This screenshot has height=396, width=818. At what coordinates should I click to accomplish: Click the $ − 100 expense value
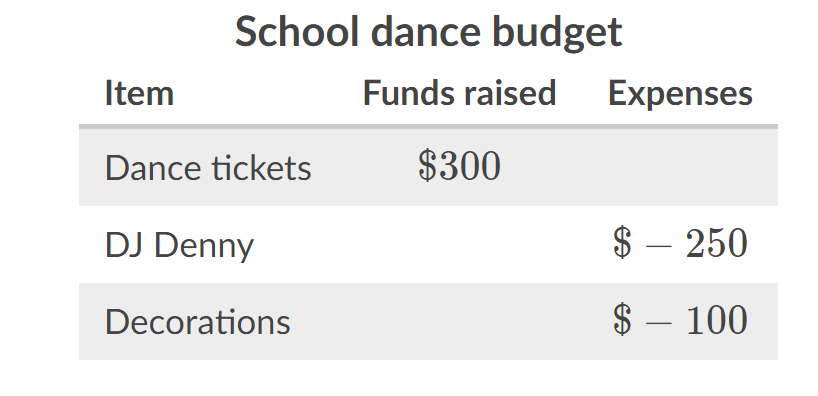[680, 320]
